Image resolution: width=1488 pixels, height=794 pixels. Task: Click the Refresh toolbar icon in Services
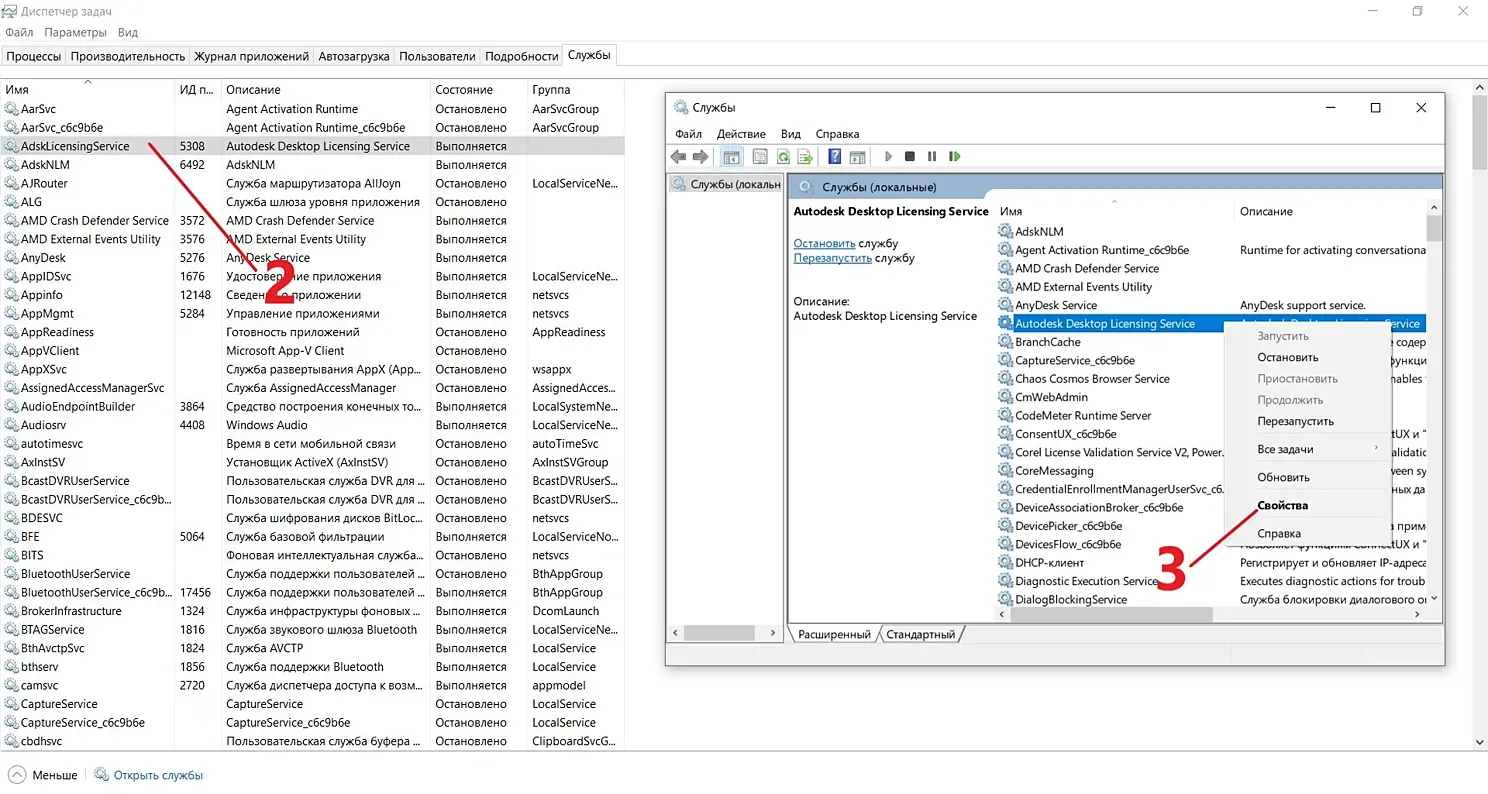[783, 157]
